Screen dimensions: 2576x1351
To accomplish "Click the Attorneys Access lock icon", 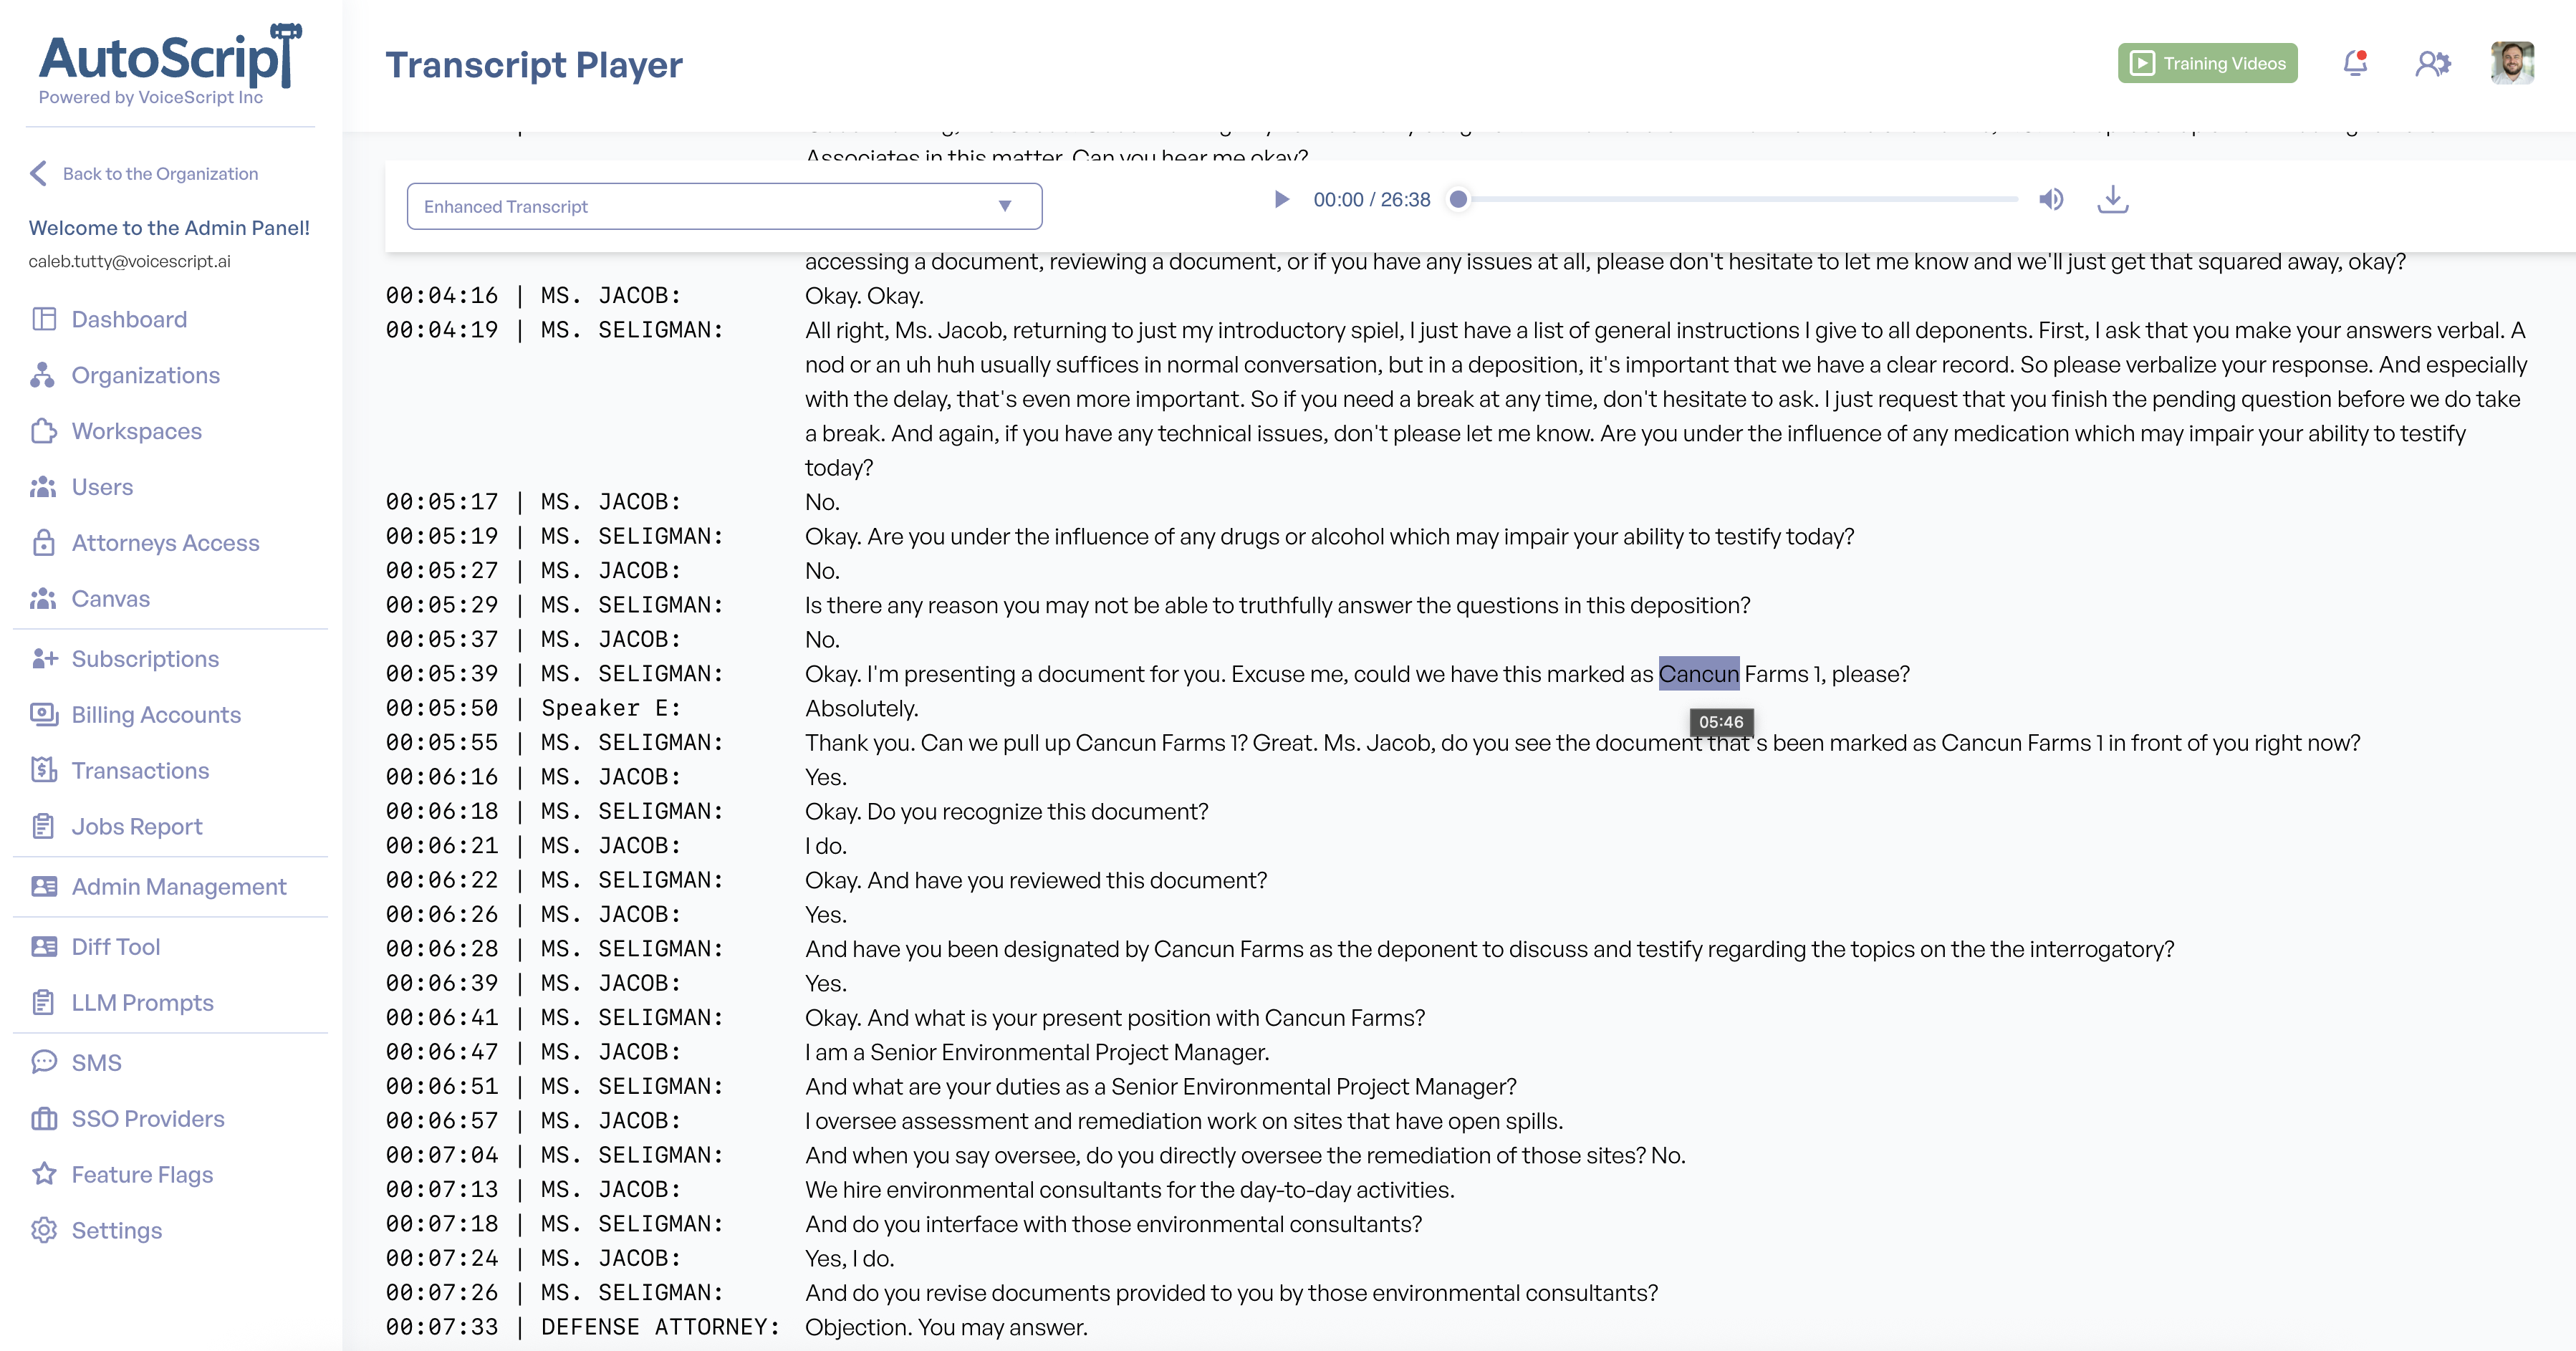I will (44, 543).
